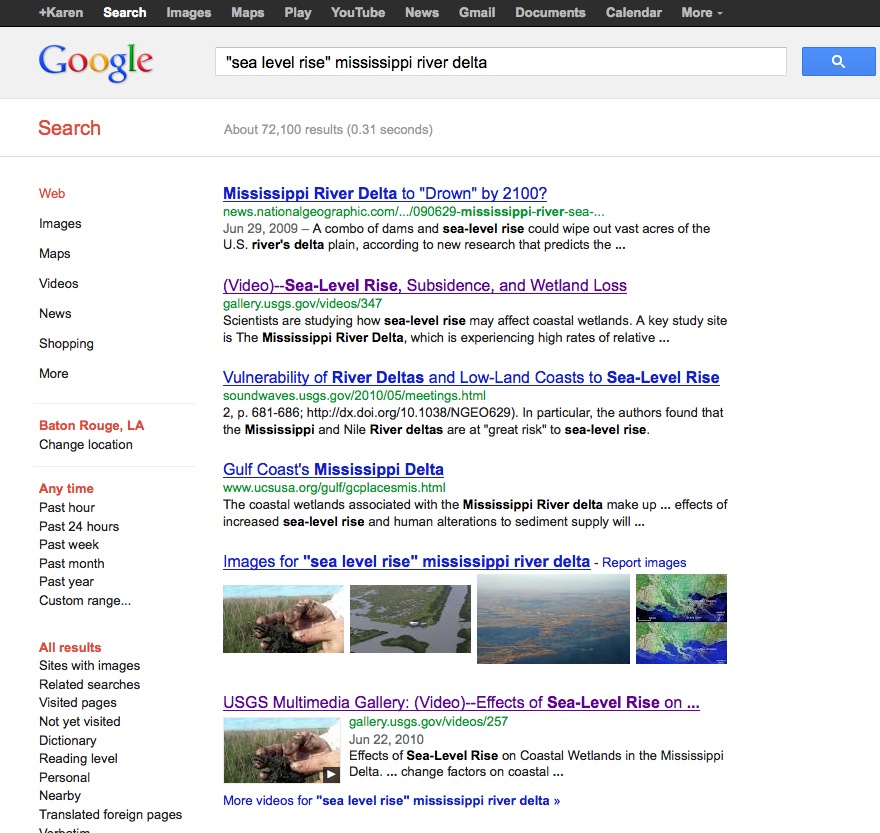Switch to Shopping results in sidebar
The height and width of the screenshot is (833, 880).
[66, 344]
